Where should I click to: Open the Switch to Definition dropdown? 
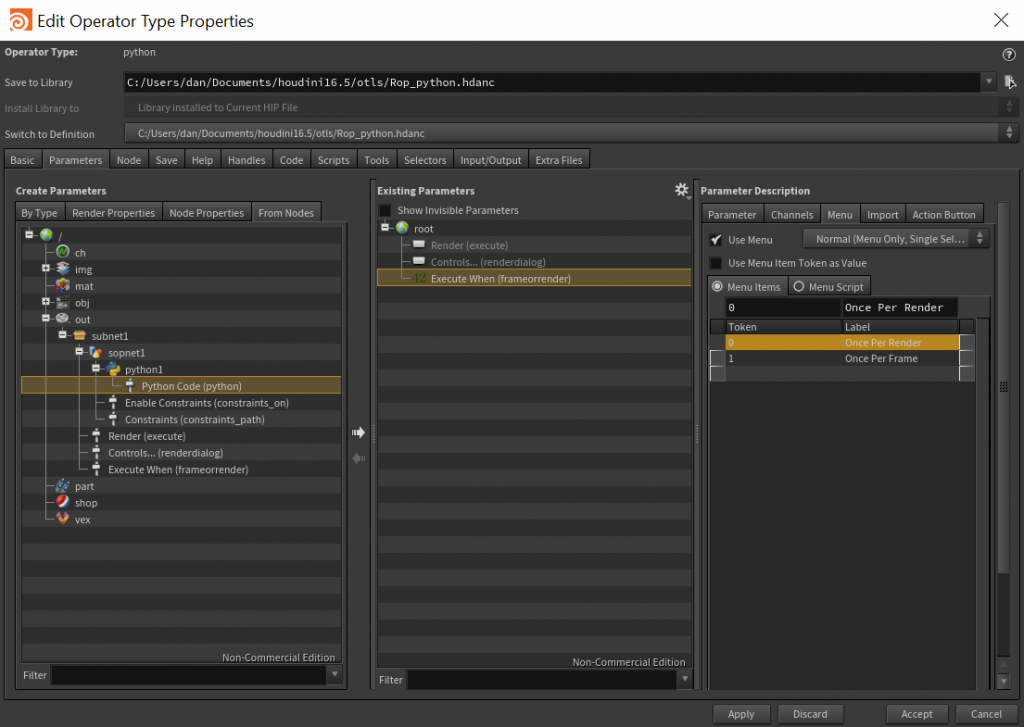coord(570,134)
